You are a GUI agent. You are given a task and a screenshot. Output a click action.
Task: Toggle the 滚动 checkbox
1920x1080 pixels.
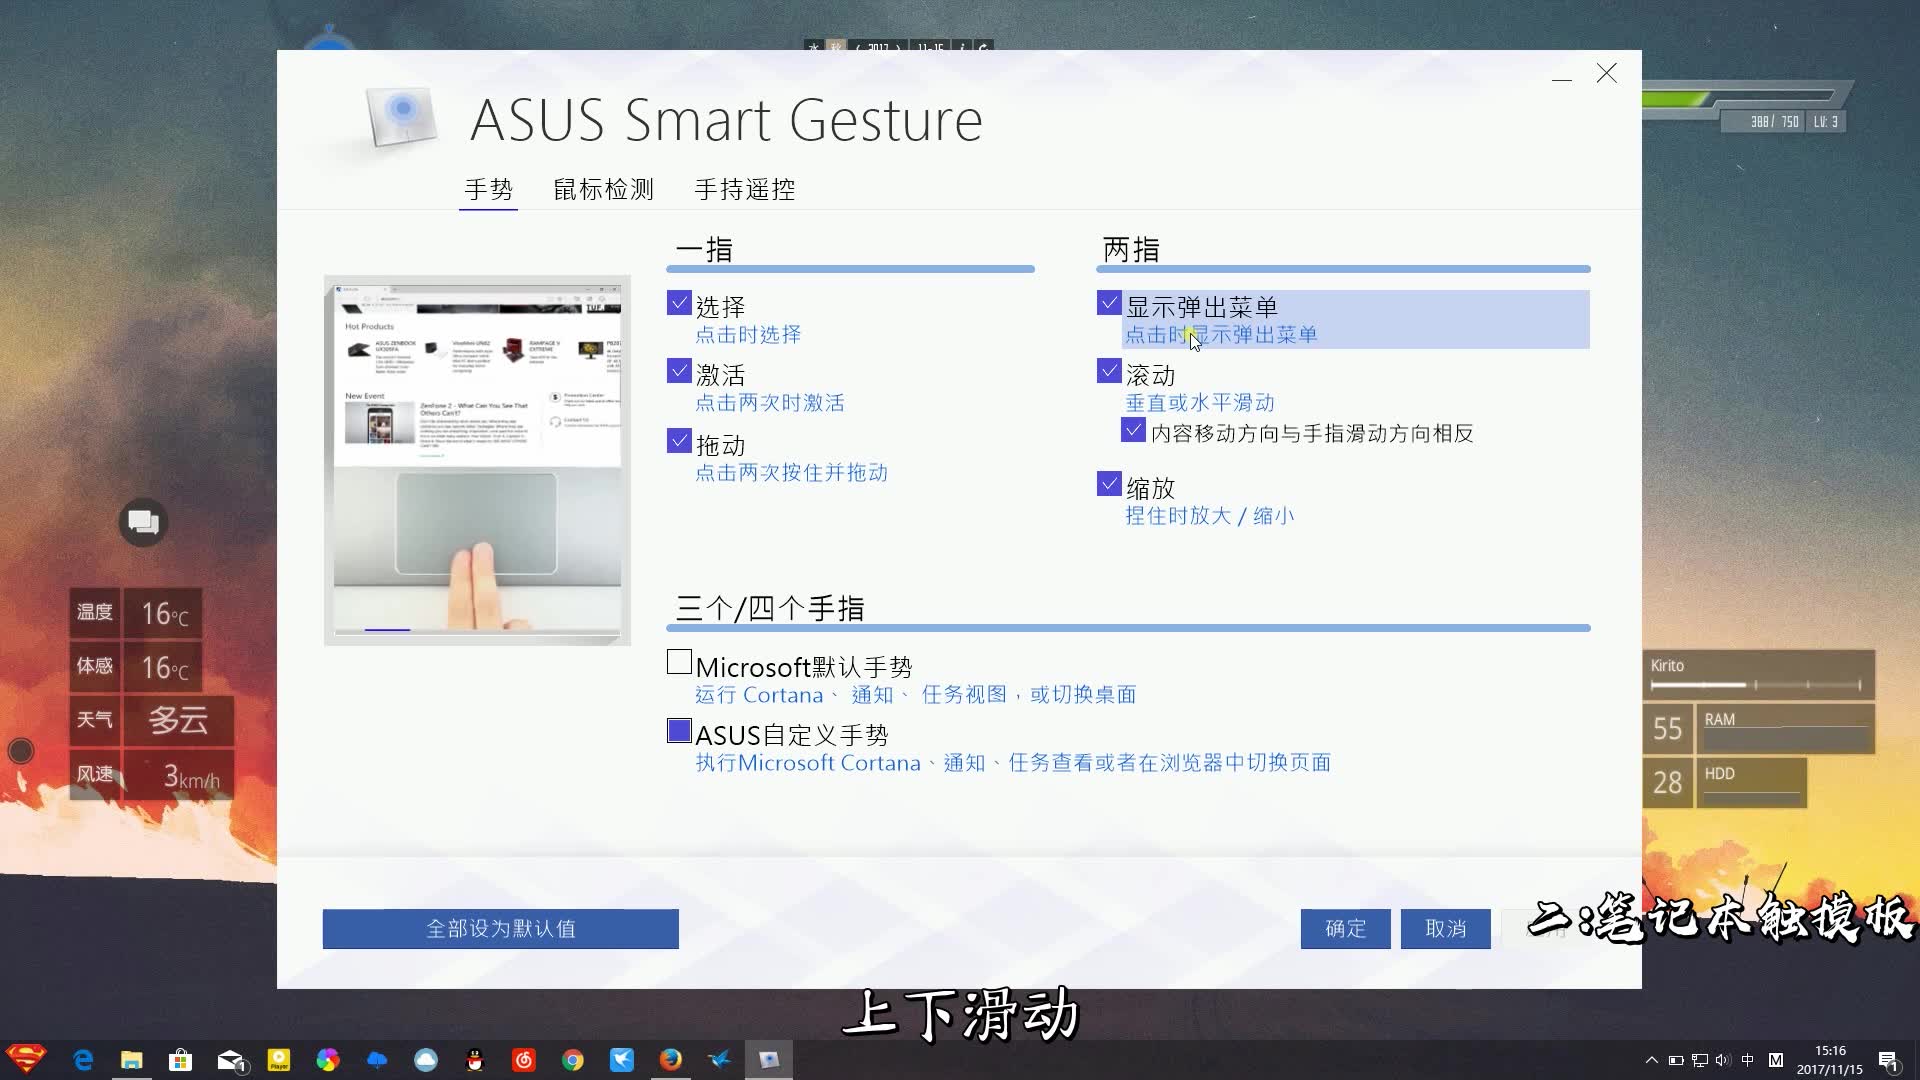1109,372
